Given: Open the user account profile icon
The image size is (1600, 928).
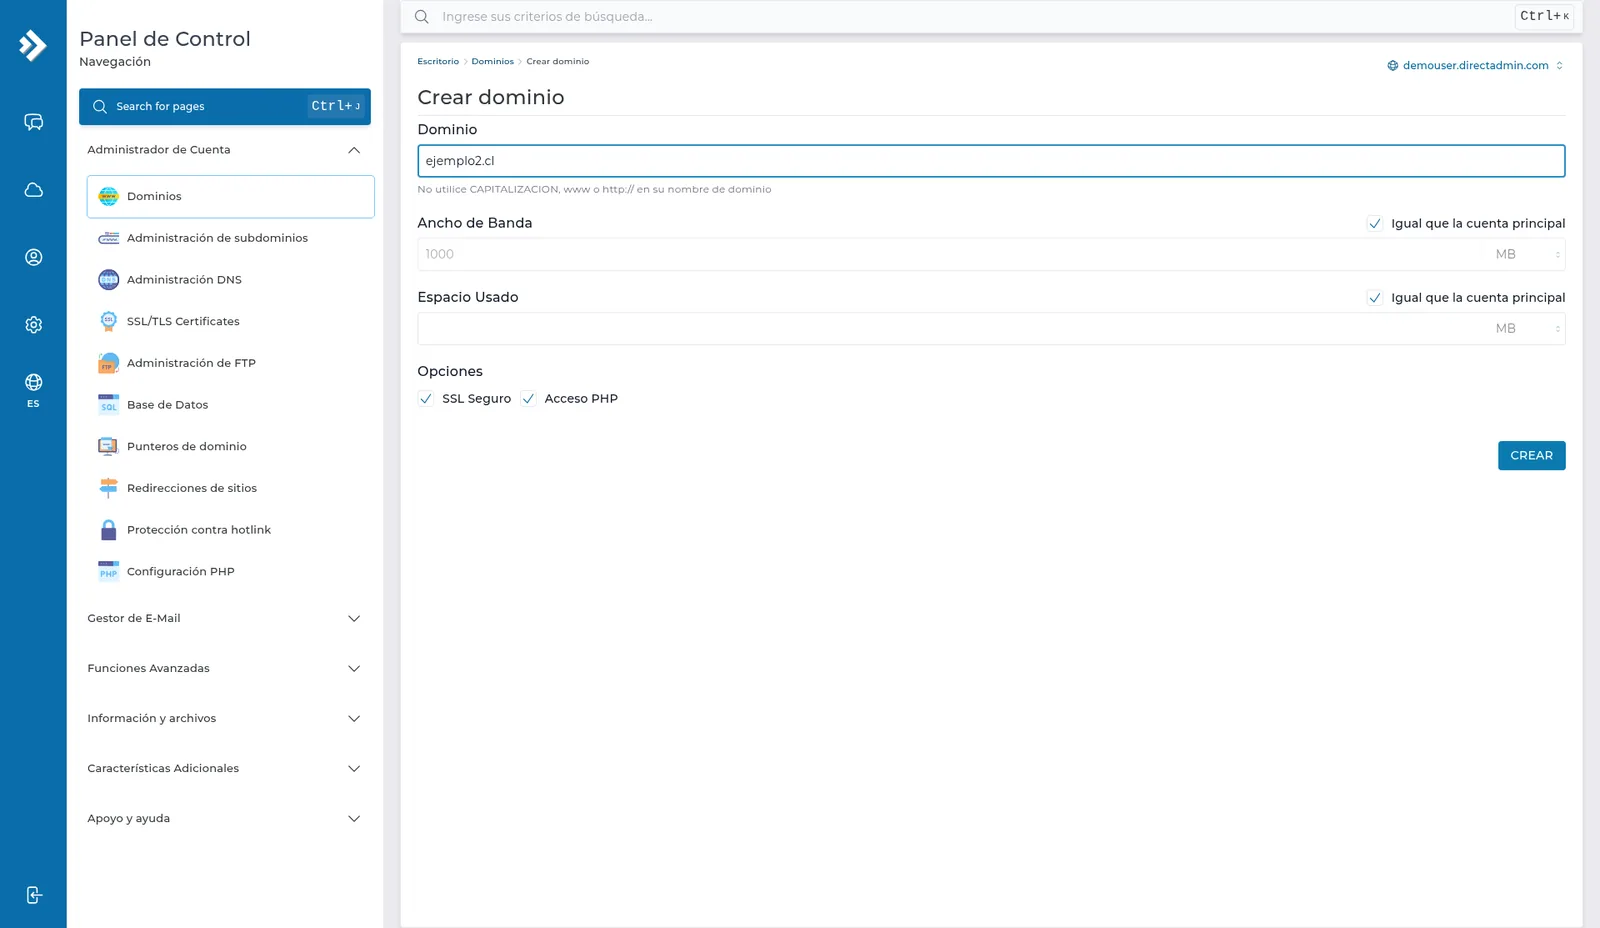Looking at the screenshot, I should 33,257.
